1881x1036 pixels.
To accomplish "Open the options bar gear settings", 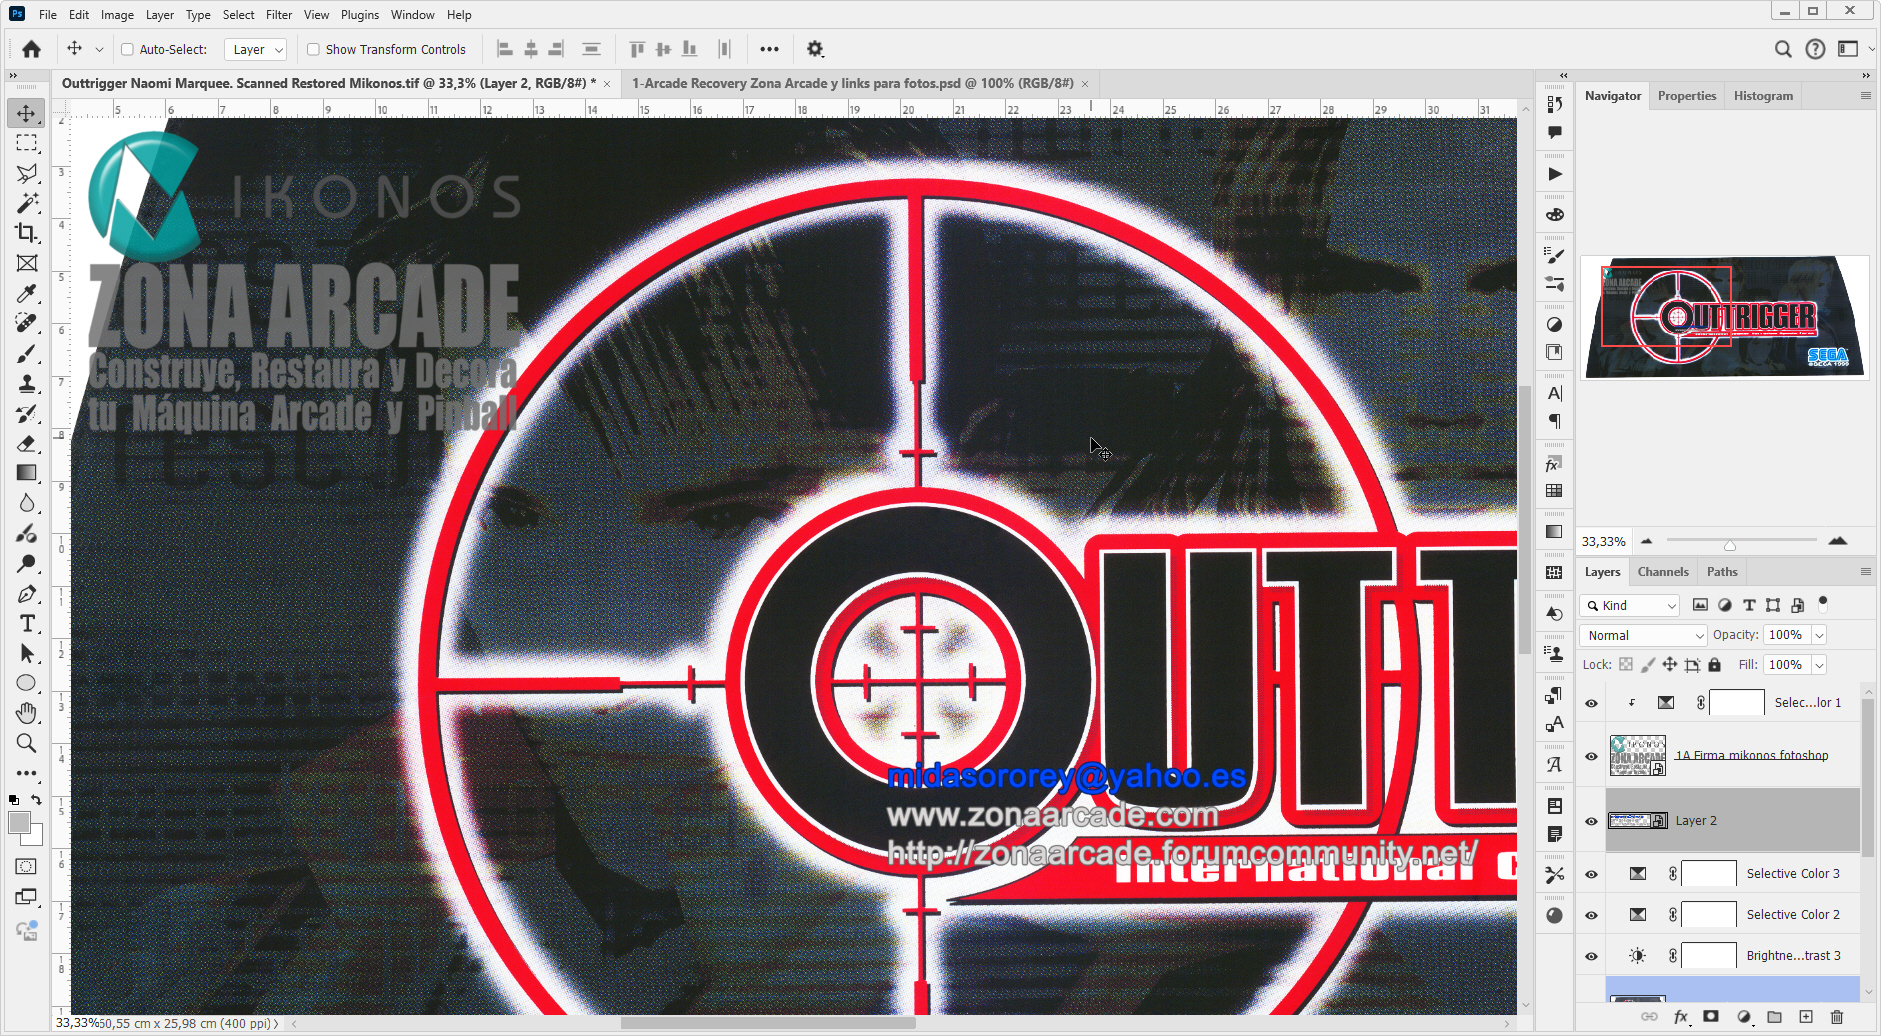I will pyautogui.click(x=815, y=49).
